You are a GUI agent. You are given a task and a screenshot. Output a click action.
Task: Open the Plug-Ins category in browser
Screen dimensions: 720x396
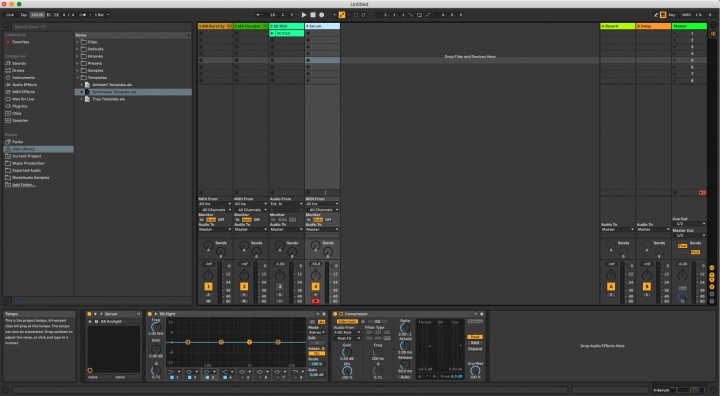[x=20, y=106]
